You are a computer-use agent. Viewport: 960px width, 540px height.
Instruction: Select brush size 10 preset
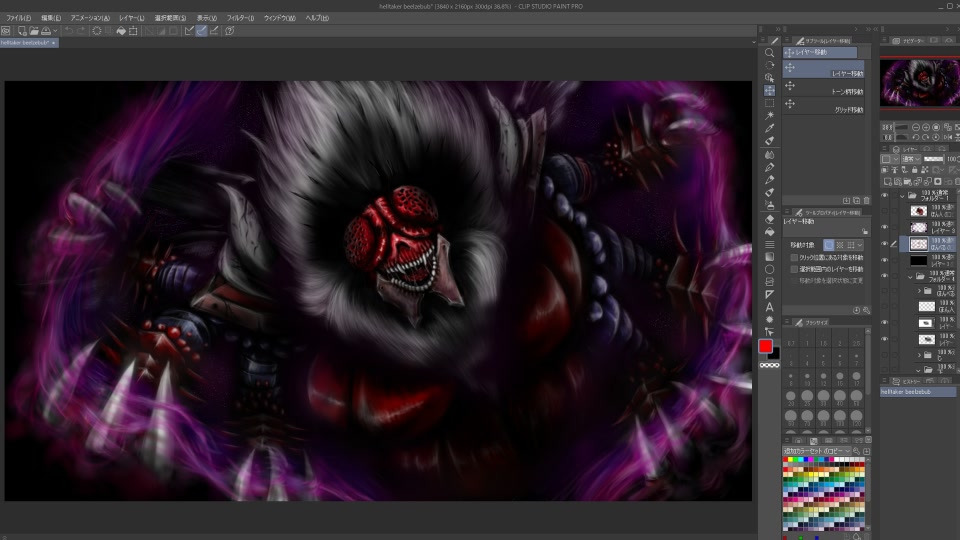pos(807,377)
